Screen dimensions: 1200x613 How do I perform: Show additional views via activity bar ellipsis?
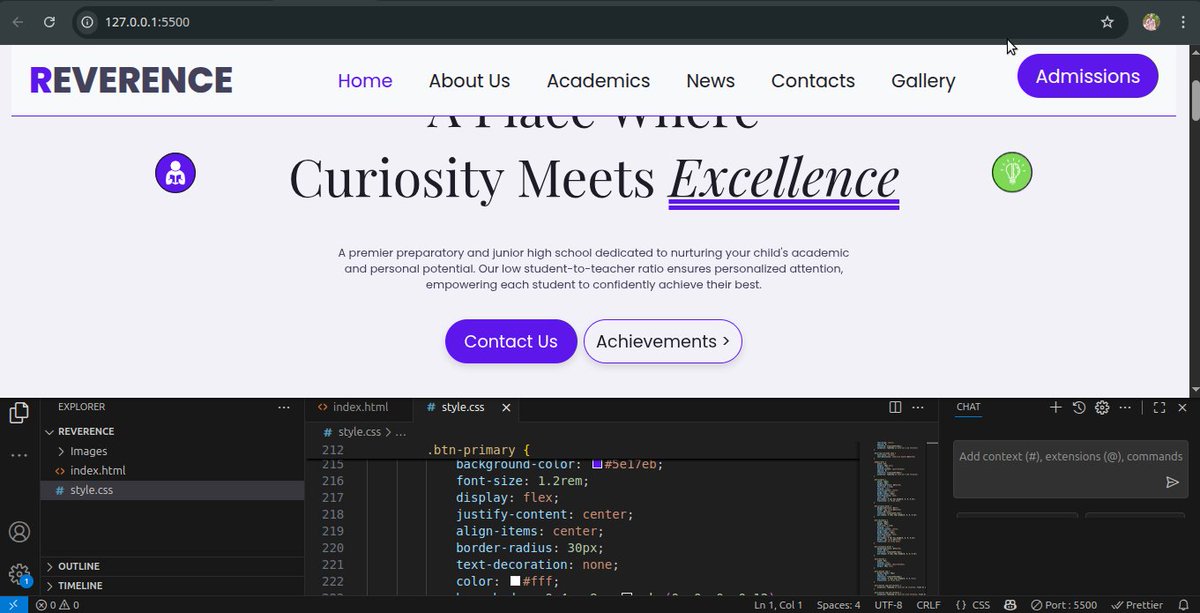(19, 455)
